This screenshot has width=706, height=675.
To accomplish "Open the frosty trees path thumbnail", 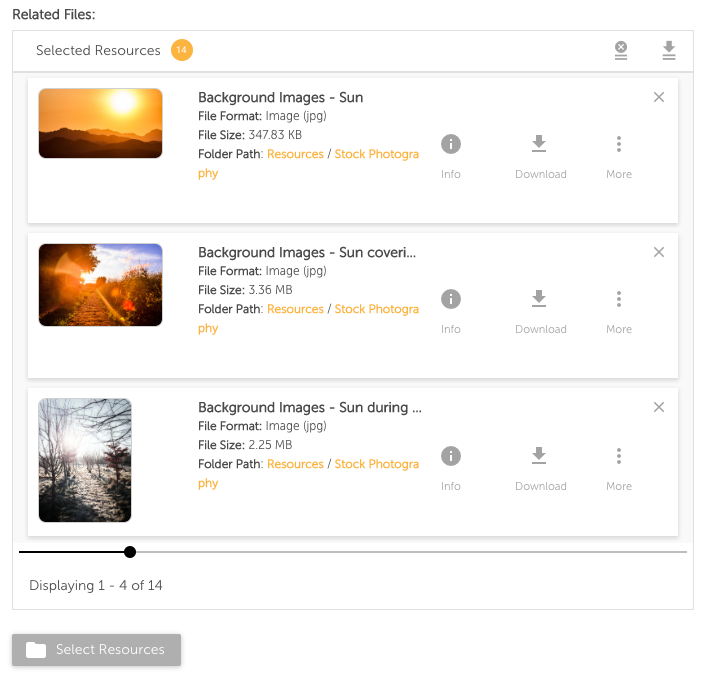I will (85, 460).
